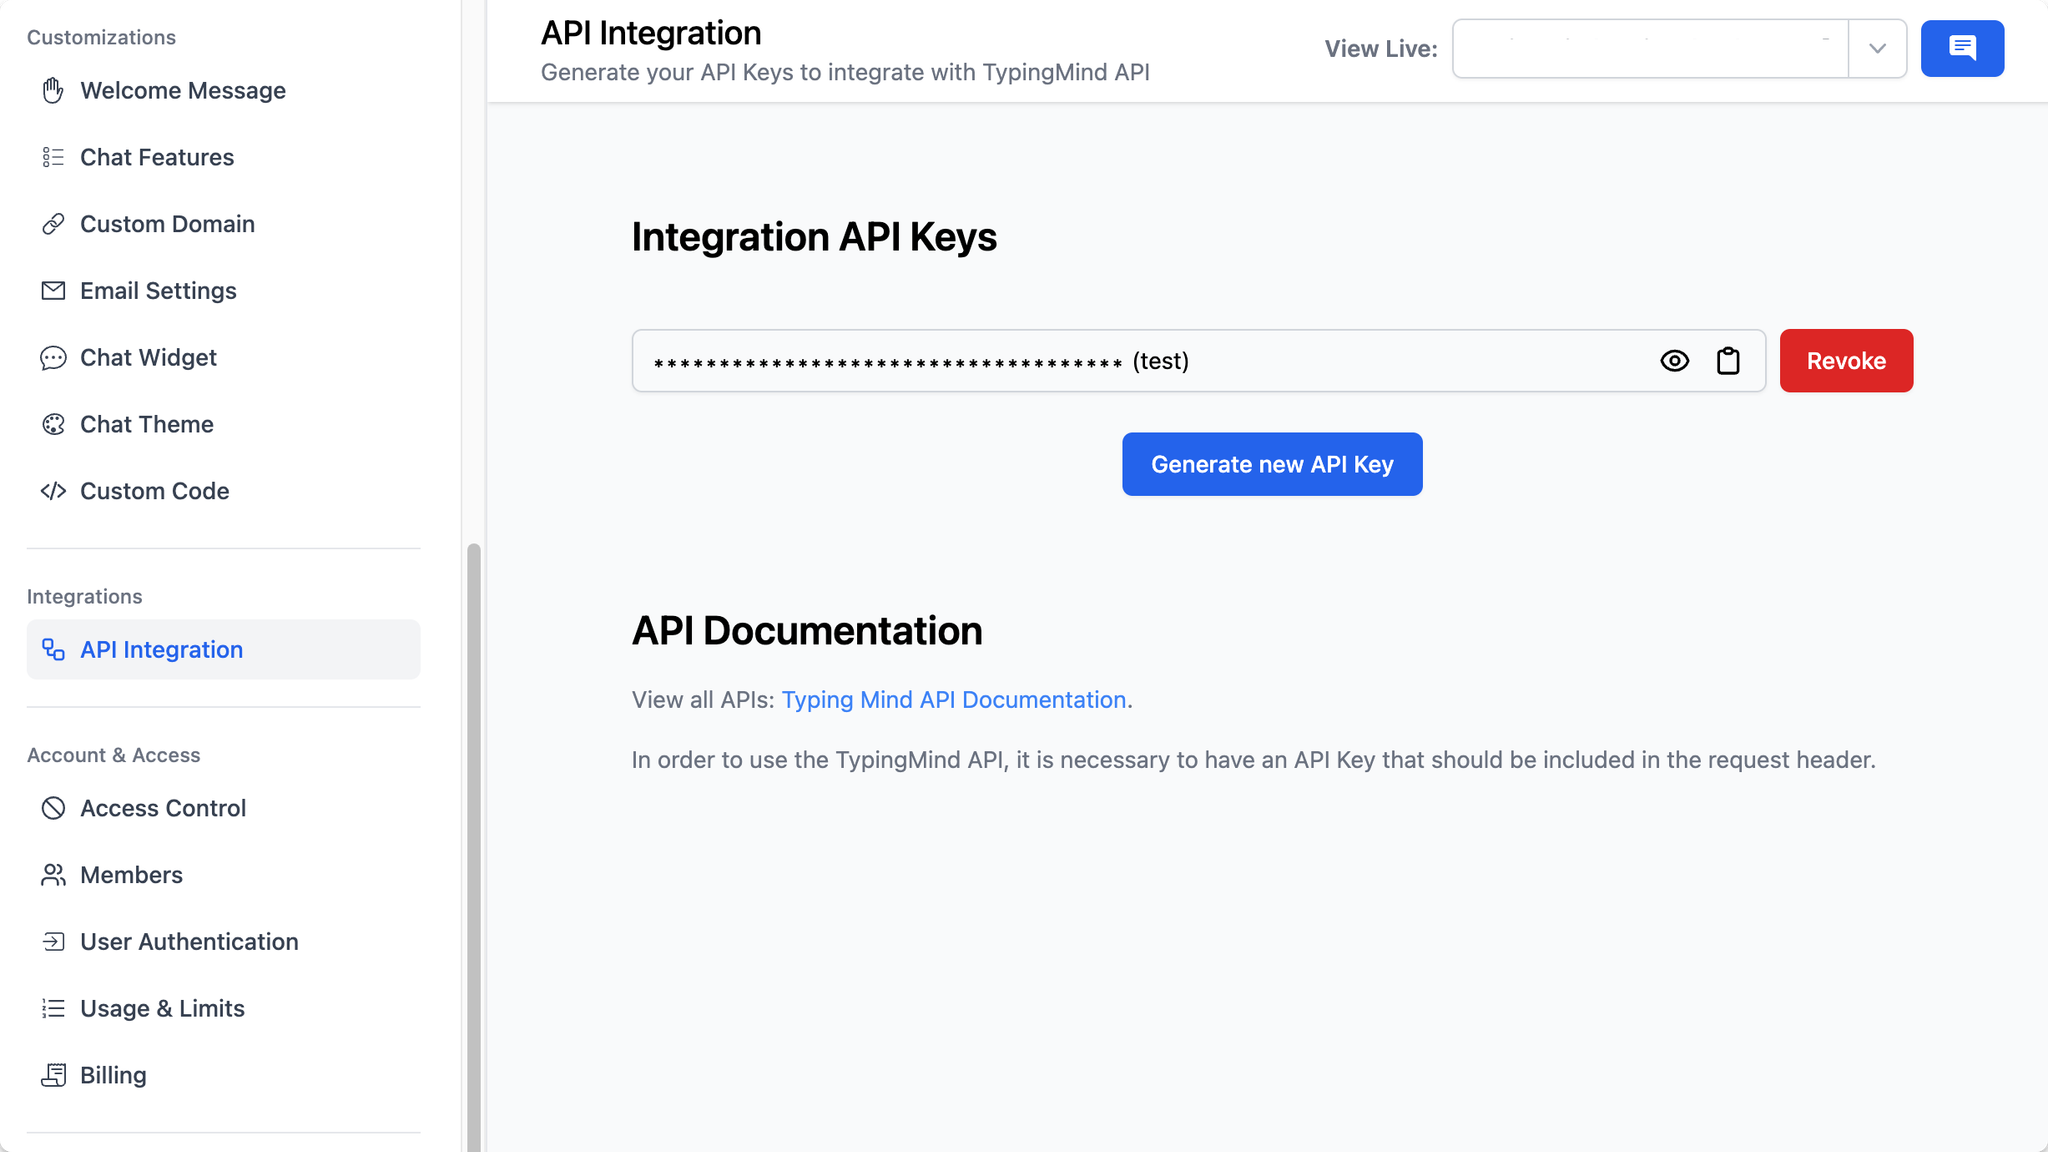2048x1152 pixels.
Task: Click the Email Settings envelope icon
Action: click(53, 290)
